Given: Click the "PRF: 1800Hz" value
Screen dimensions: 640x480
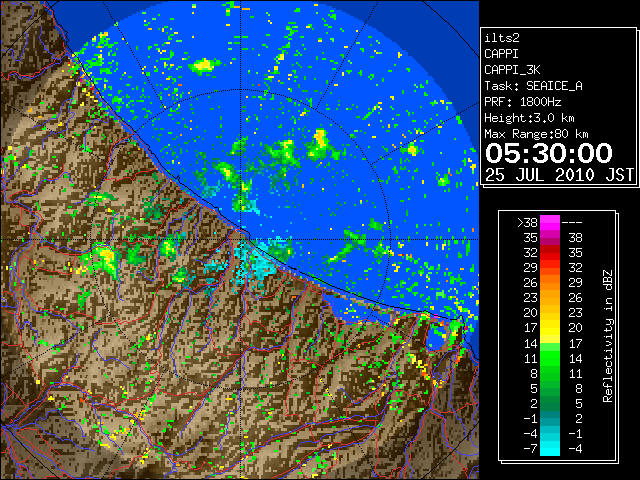Looking at the screenshot, I should [x=523, y=102].
